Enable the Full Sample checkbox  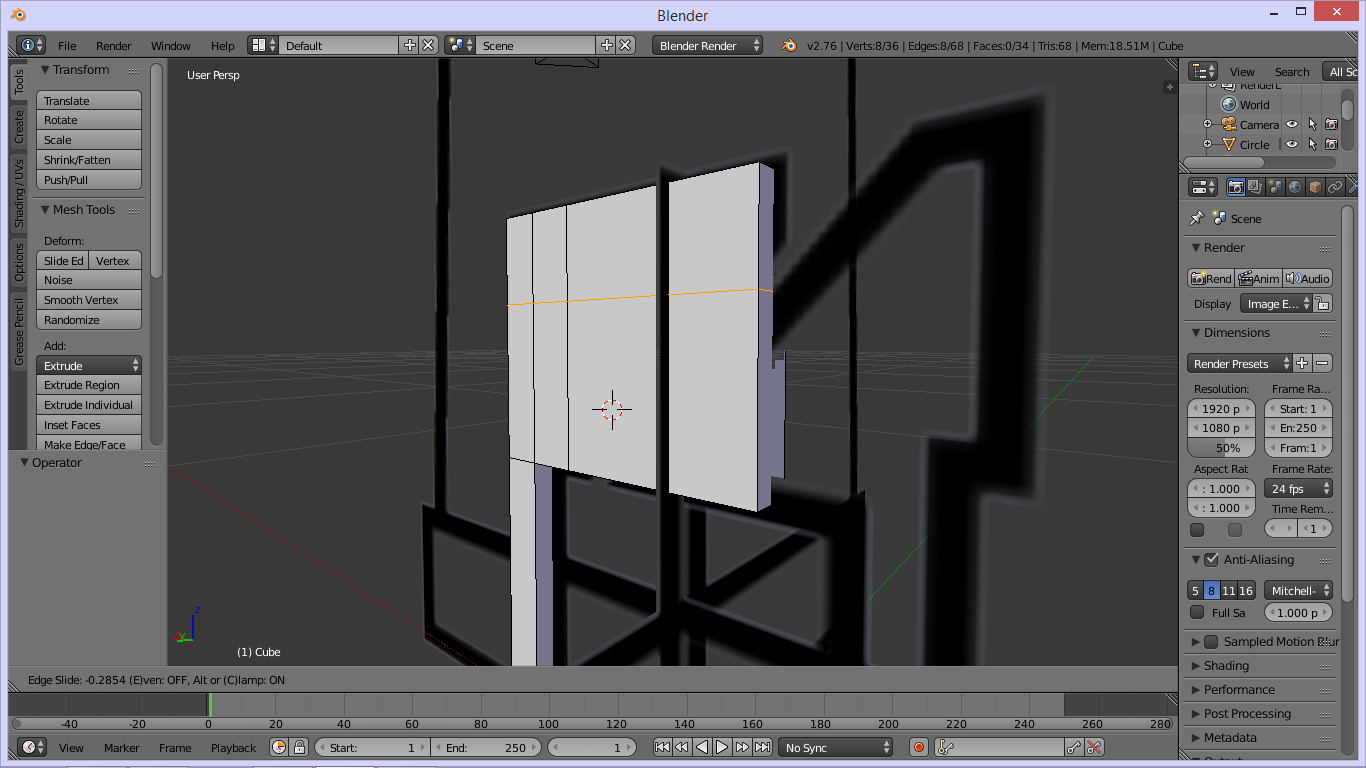[1197, 612]
